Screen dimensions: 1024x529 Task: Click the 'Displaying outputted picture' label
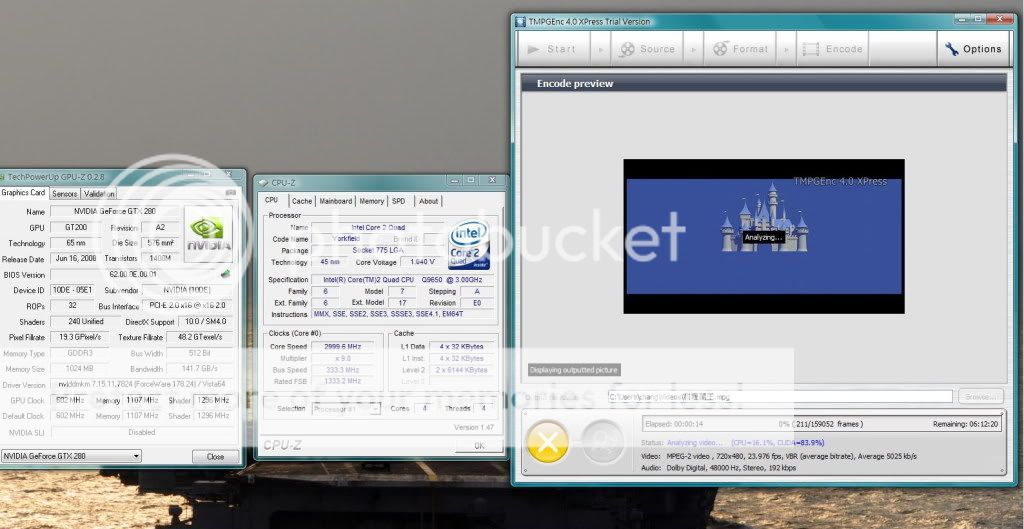(573, 370)
